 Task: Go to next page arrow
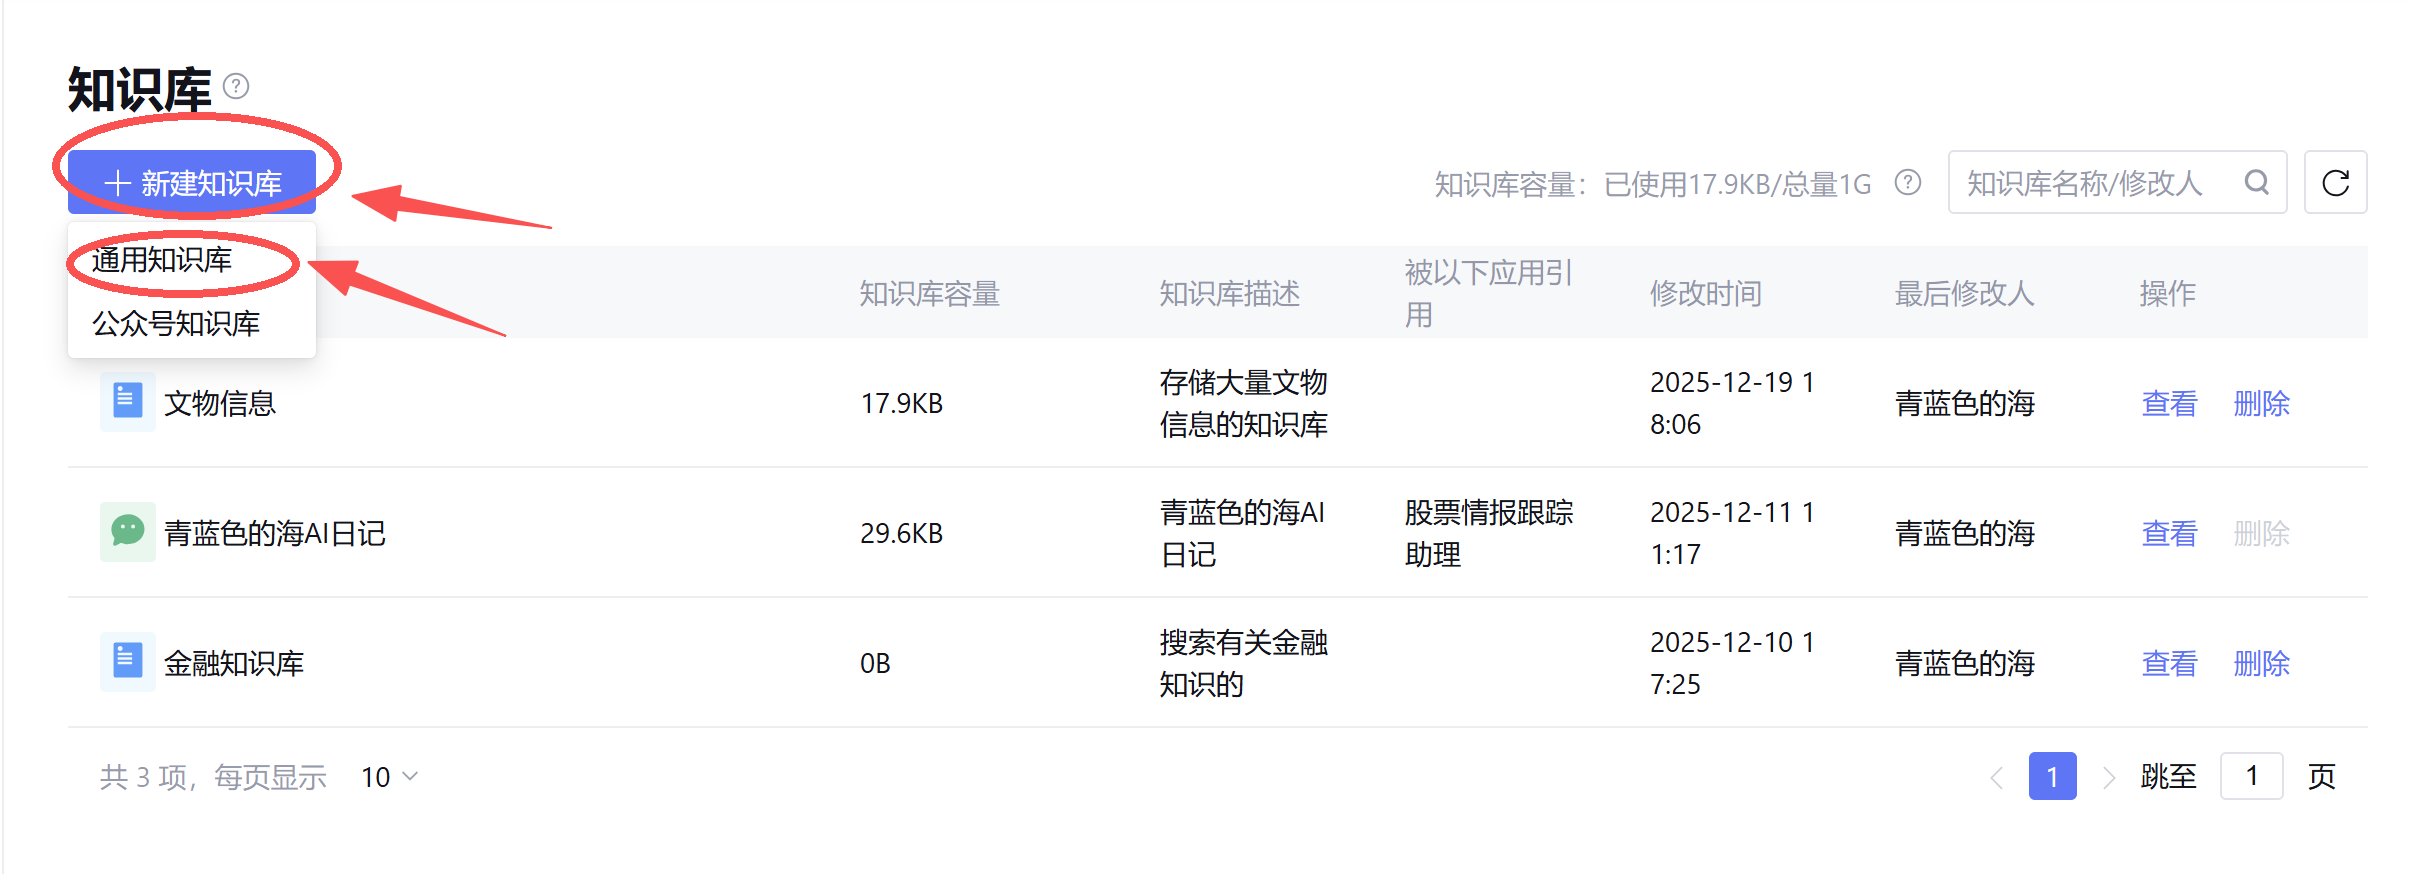[2108, 777]
